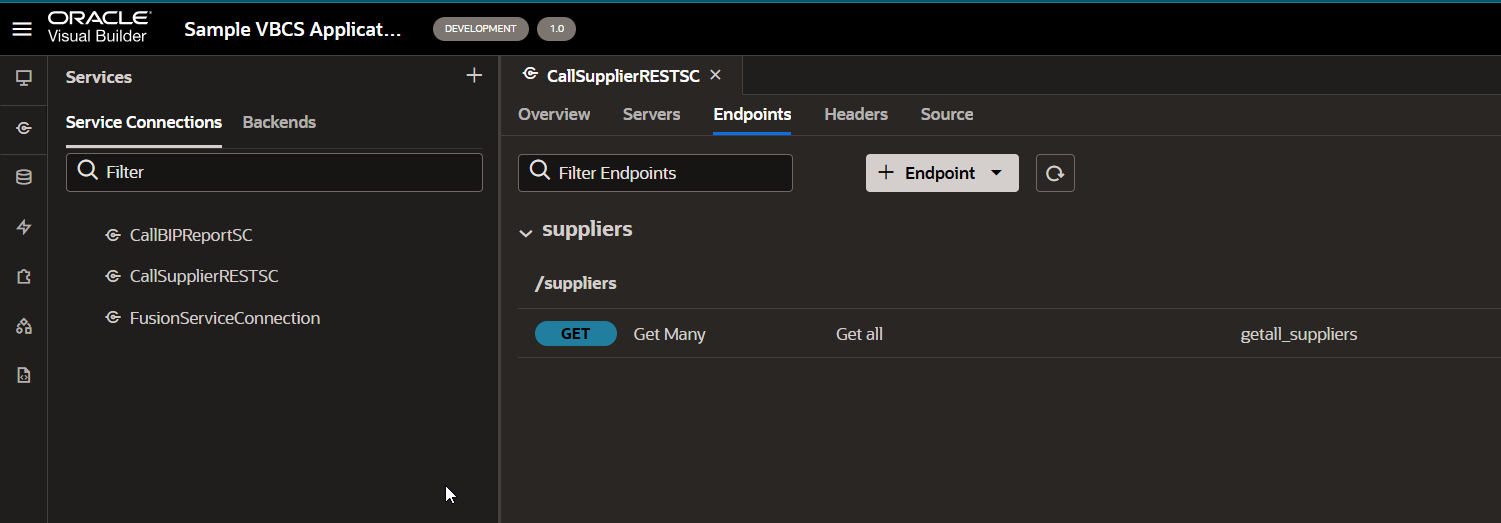Viewport: 1501px width, 523px height.
Task: Focus the Services Filter input field
Action: point(274,172)
